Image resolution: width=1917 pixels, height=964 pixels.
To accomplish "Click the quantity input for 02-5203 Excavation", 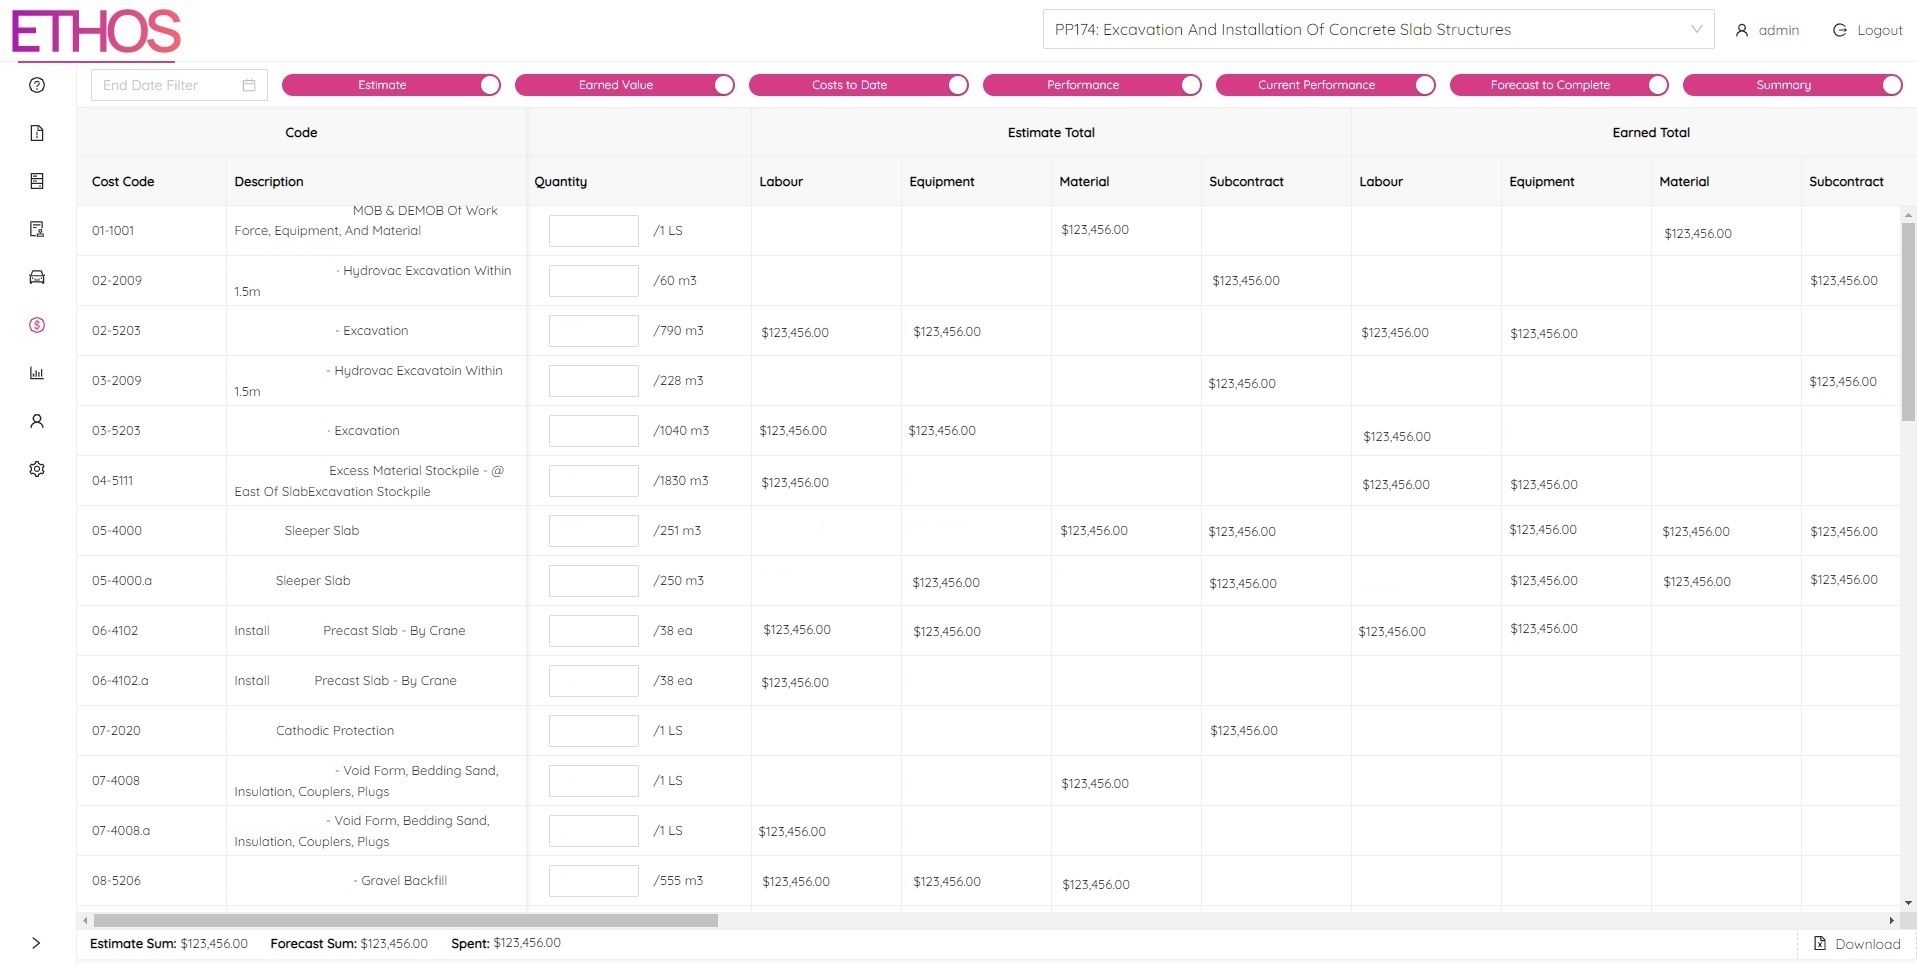I will [593, 331].
